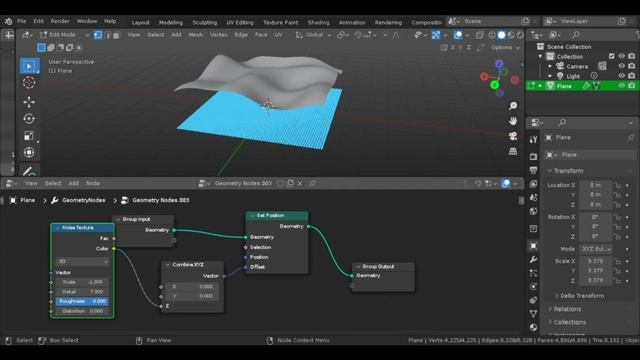
Task: Unlink Geometry Nodes.003 with X button
Action: [300, 184]
